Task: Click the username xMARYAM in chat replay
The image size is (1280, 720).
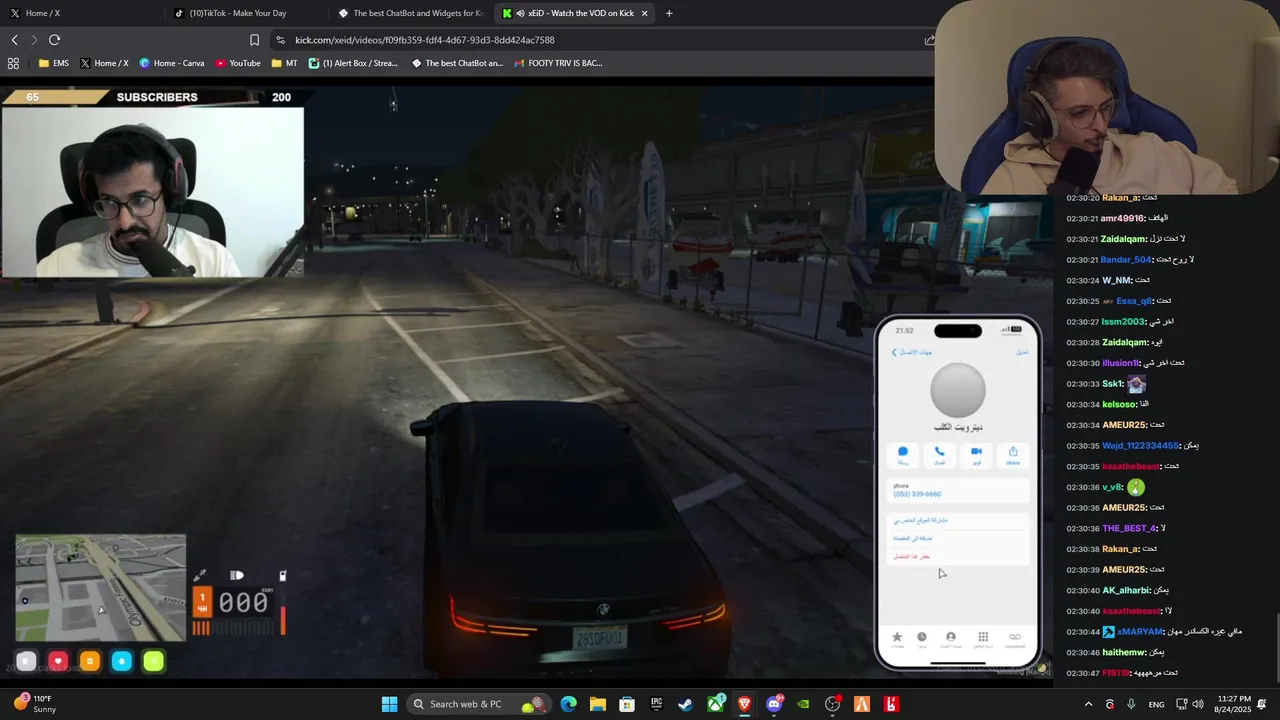Action: pos(1140,632)
